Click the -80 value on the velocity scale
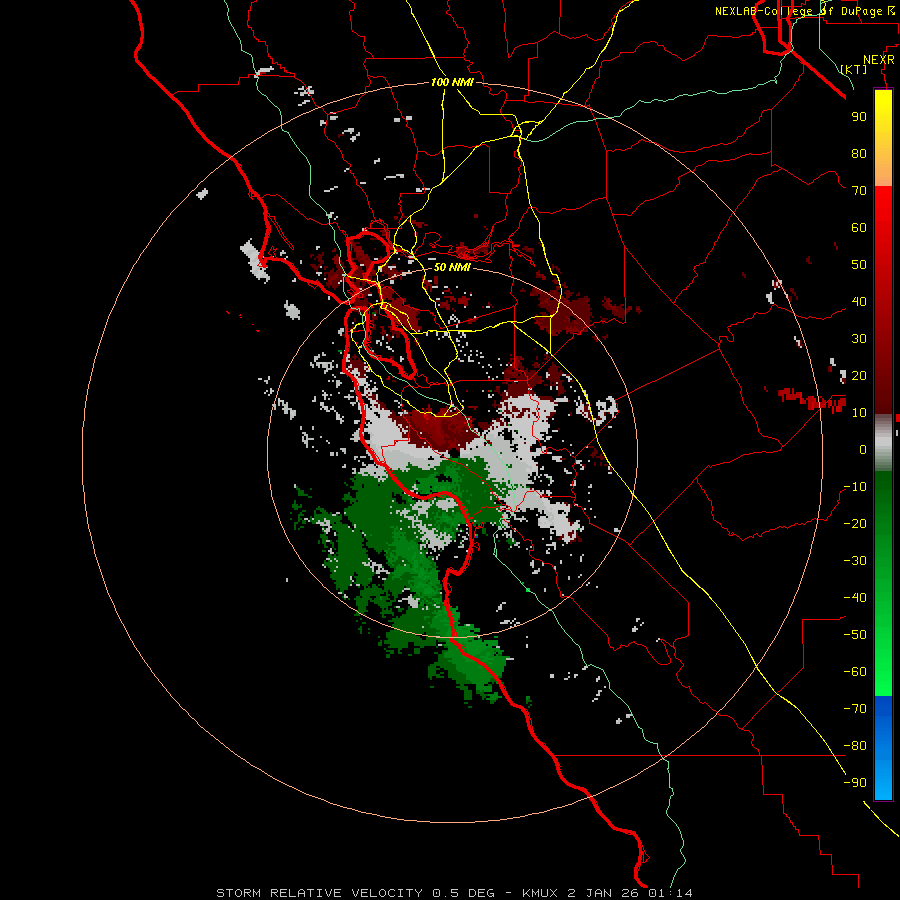The height and width of the screenshot is (900, 900). (855, 746)
